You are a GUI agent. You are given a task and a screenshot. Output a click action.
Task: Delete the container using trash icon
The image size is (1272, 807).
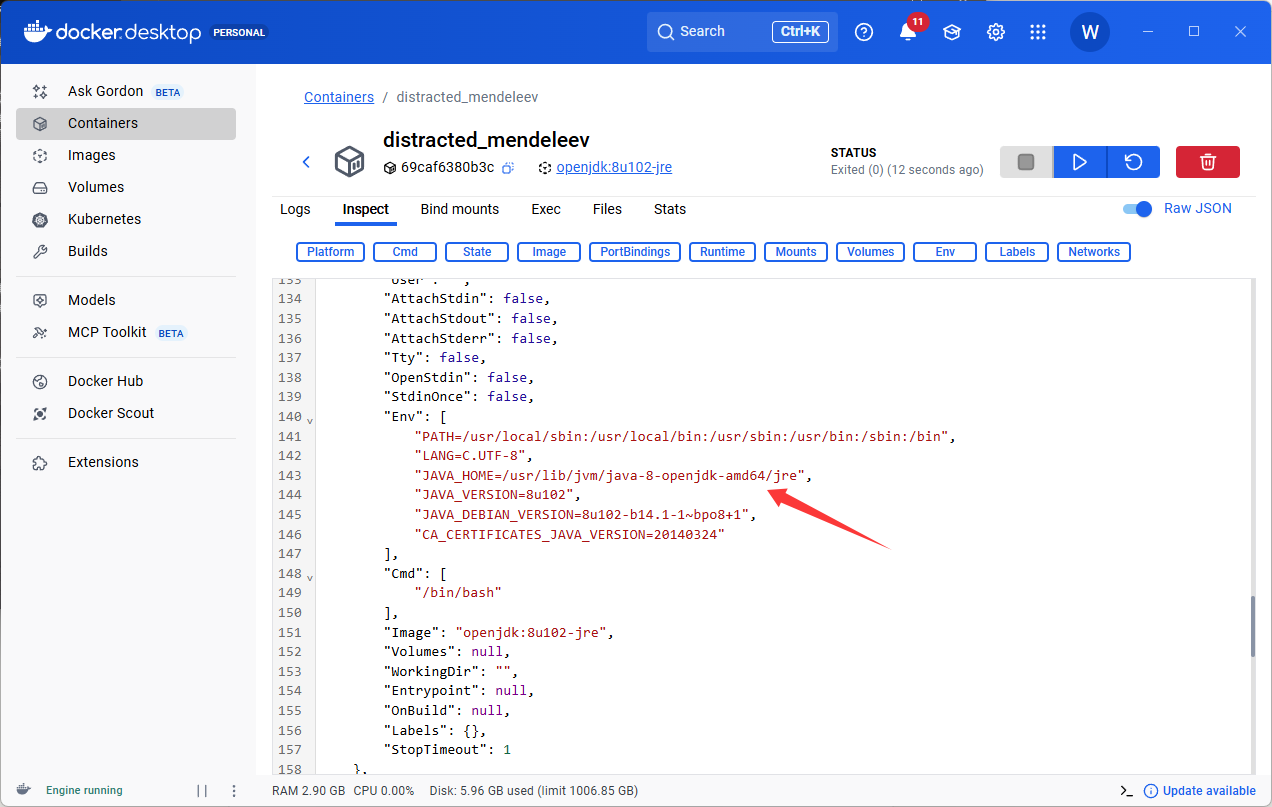(1207, 162)
